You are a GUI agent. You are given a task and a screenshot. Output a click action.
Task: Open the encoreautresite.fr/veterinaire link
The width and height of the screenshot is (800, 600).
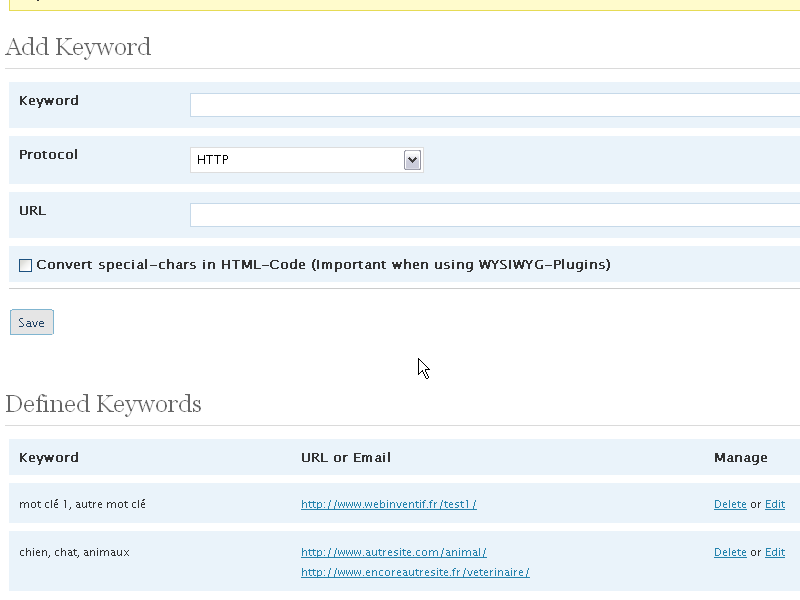point(415,572)
